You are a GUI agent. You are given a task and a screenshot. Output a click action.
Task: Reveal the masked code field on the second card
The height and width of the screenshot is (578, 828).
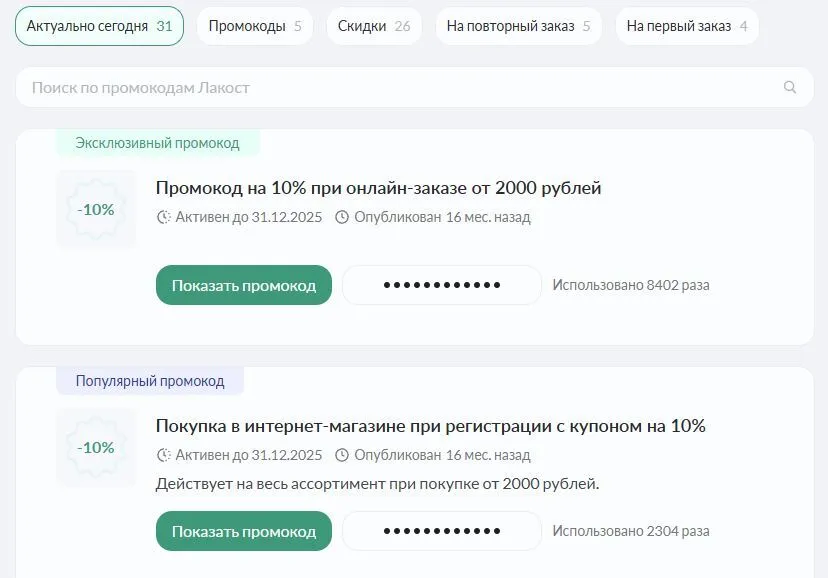pos(441,530)
